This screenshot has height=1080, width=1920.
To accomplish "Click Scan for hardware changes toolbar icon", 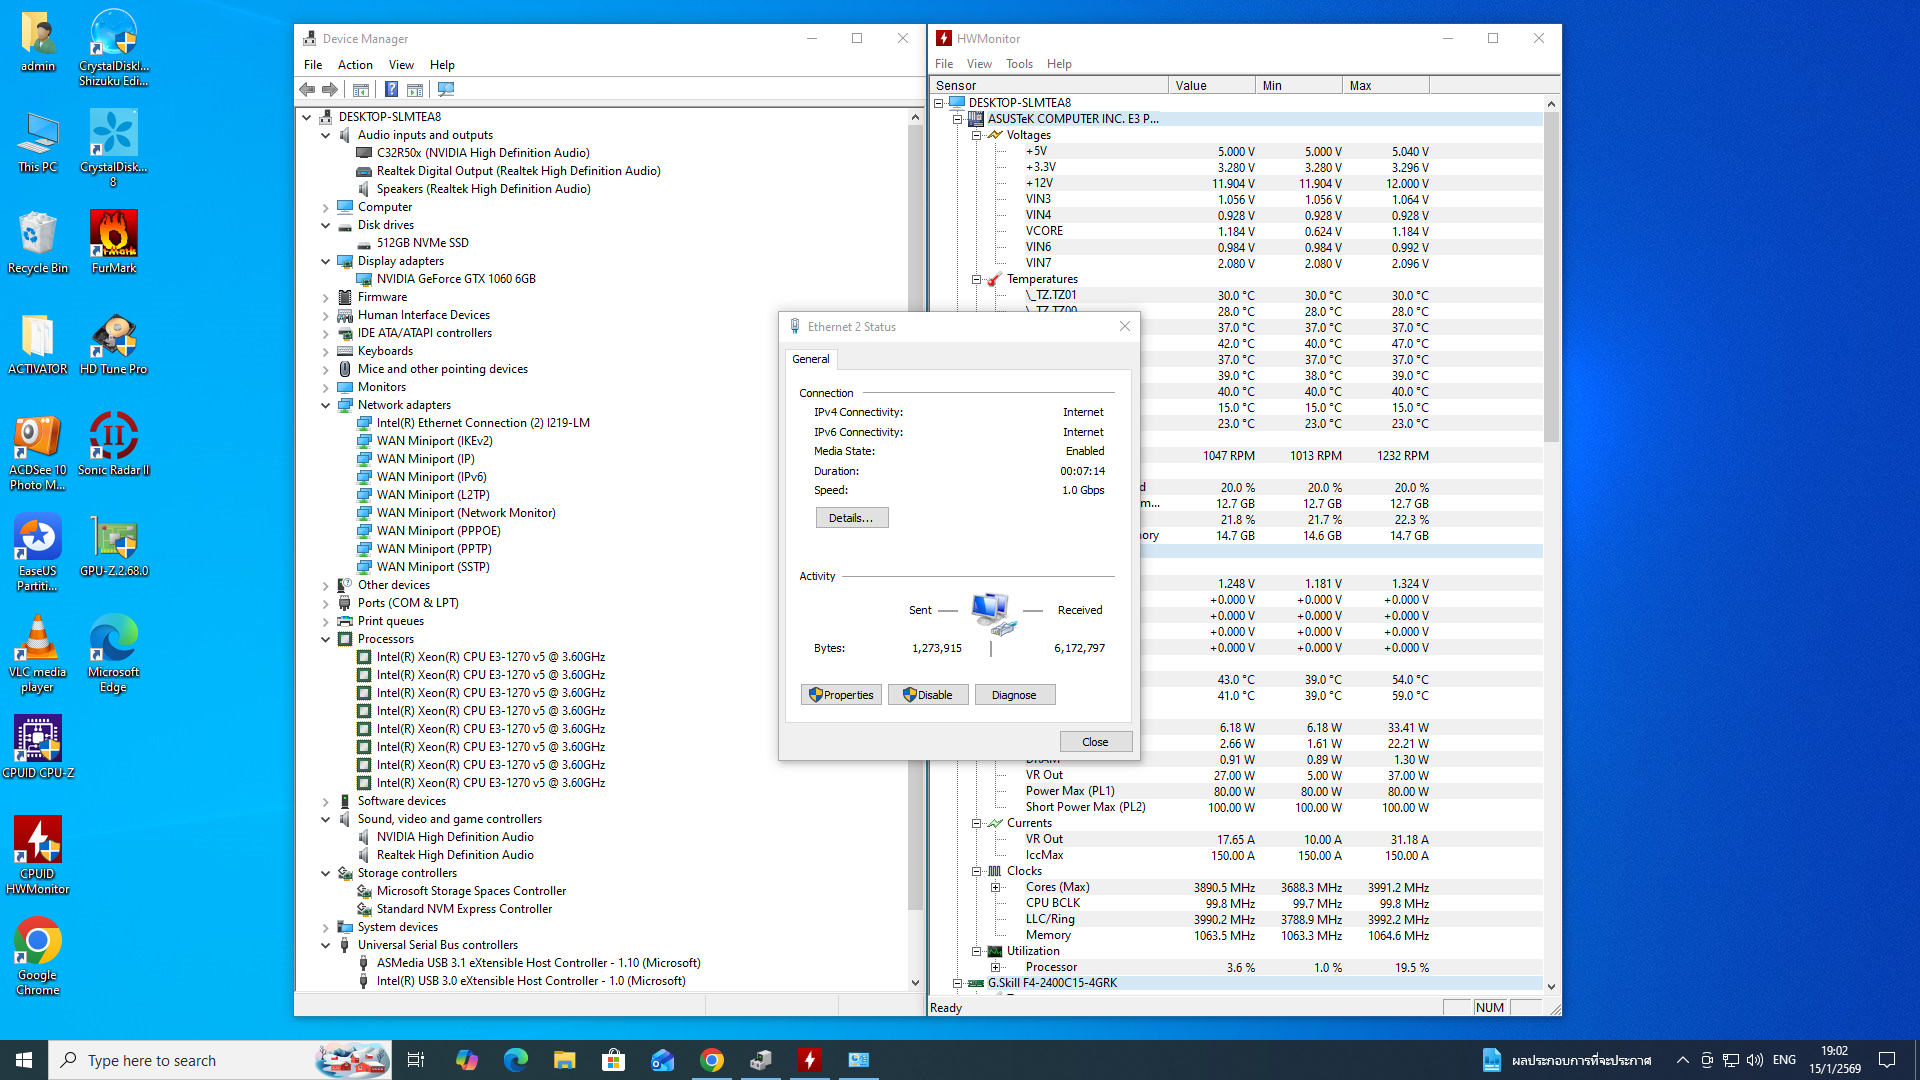I will click(446, 90).
